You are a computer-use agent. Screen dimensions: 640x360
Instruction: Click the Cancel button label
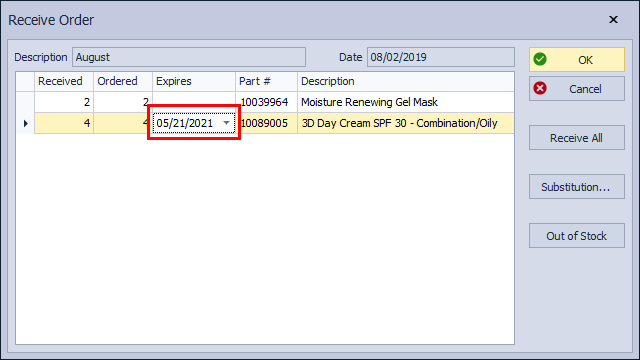(x=585, y=89)
